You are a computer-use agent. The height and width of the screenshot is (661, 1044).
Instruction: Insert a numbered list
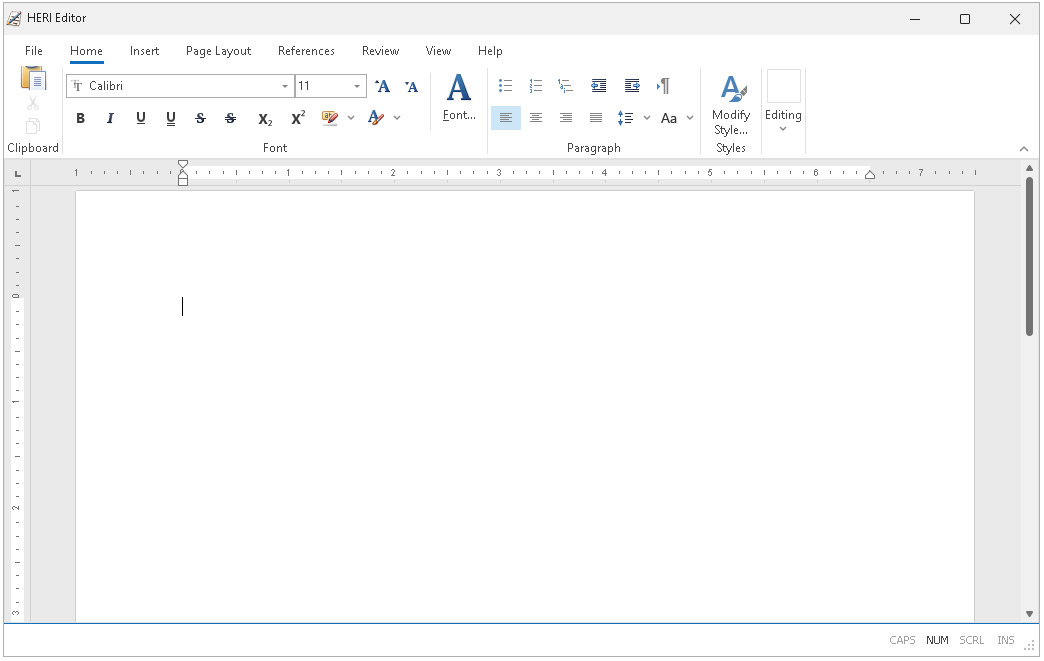(535, 85)
